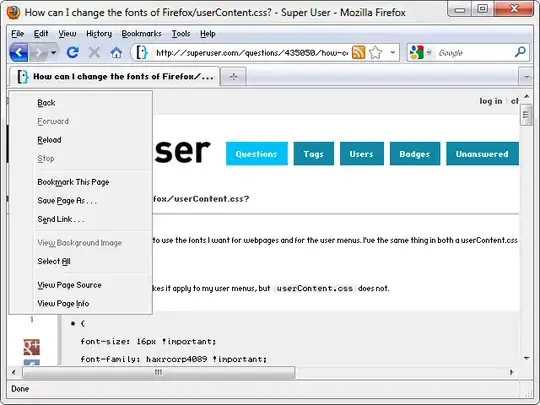Click the 'Done' status bar text
Viewport: 540px width, 405px height.
[x=20, y=389]
